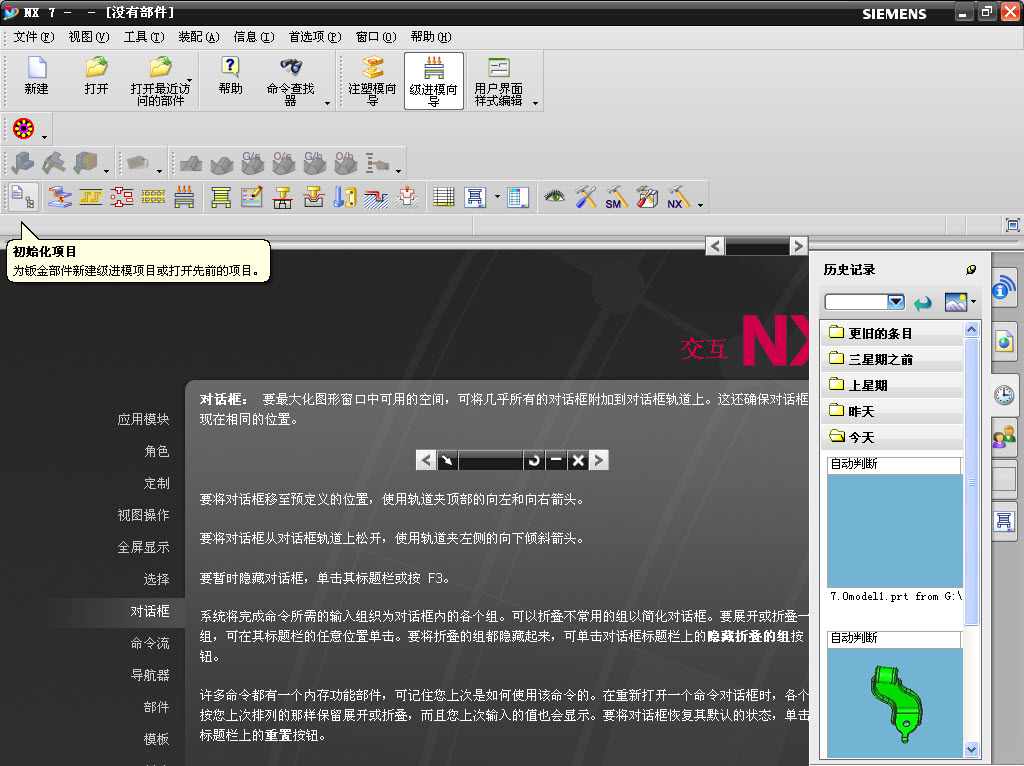Open the toolbar options arrow after 用户界面样式编辑
Image resolution: width=1024 pixels, height=766 pixels.
coord(536,103)
